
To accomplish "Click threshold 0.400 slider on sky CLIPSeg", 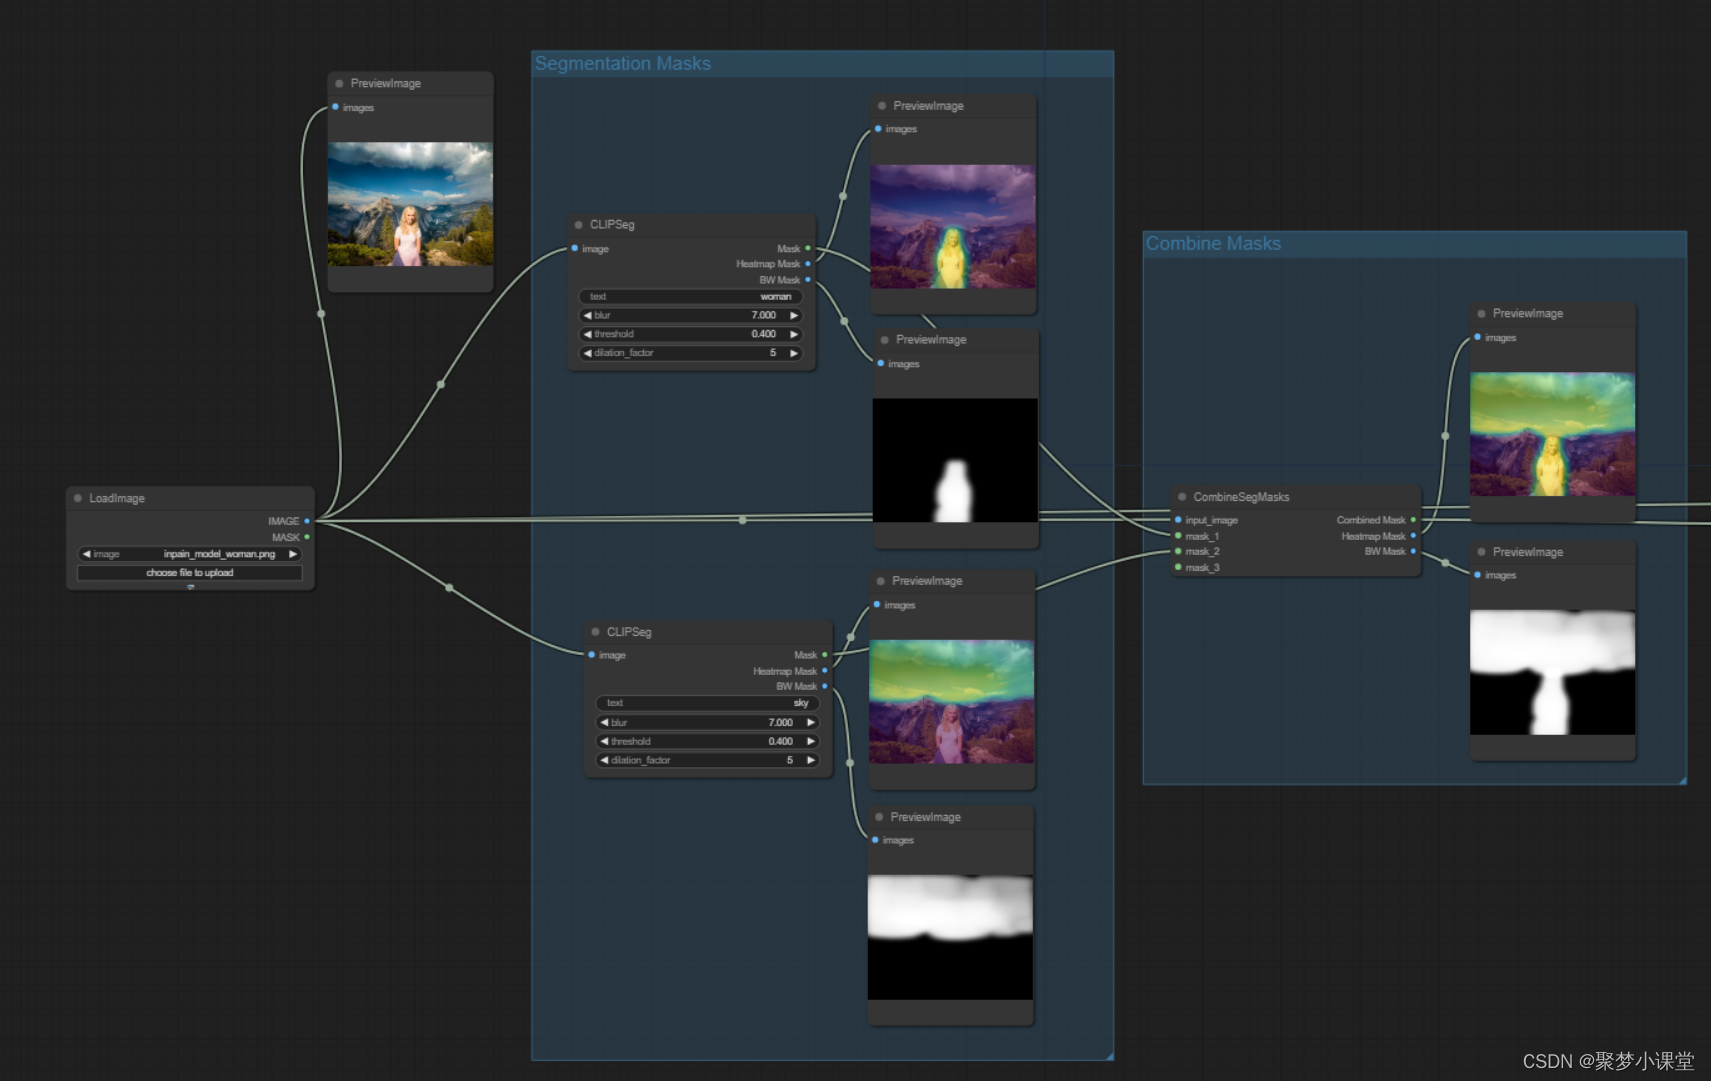I will click(x=708, y=741).
